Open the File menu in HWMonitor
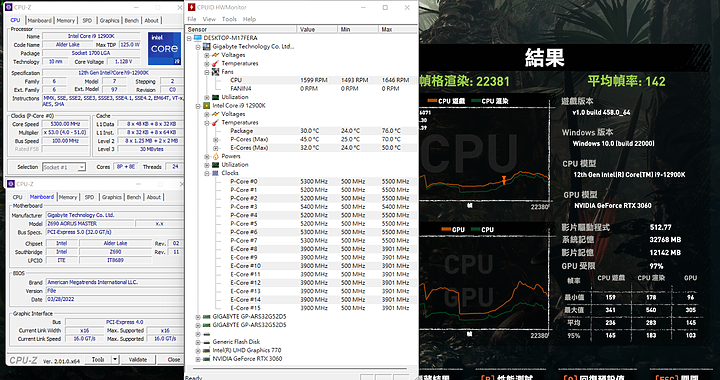The height and width of the screenshot is (380, 720). (x=192, y=19)
